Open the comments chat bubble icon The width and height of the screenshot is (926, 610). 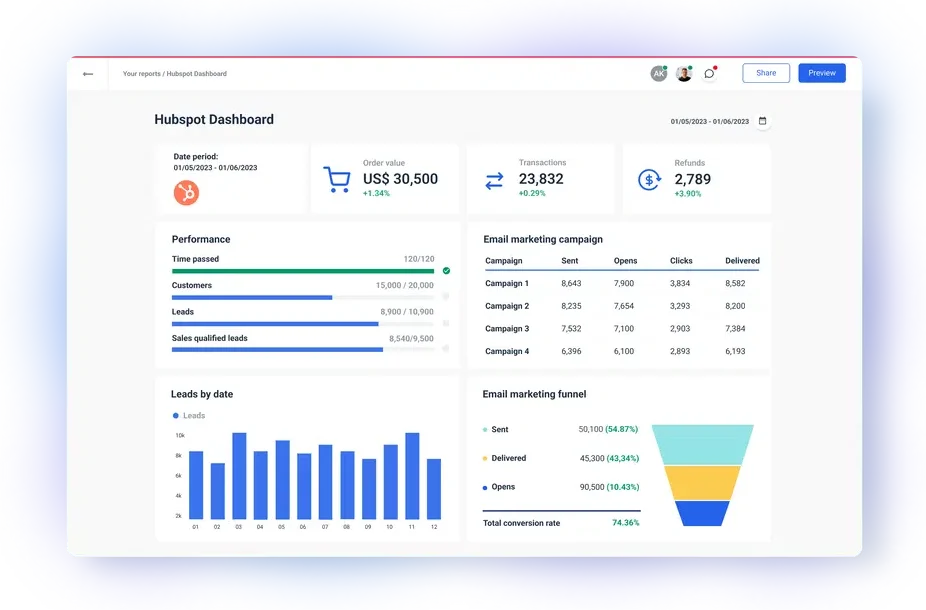709,73
